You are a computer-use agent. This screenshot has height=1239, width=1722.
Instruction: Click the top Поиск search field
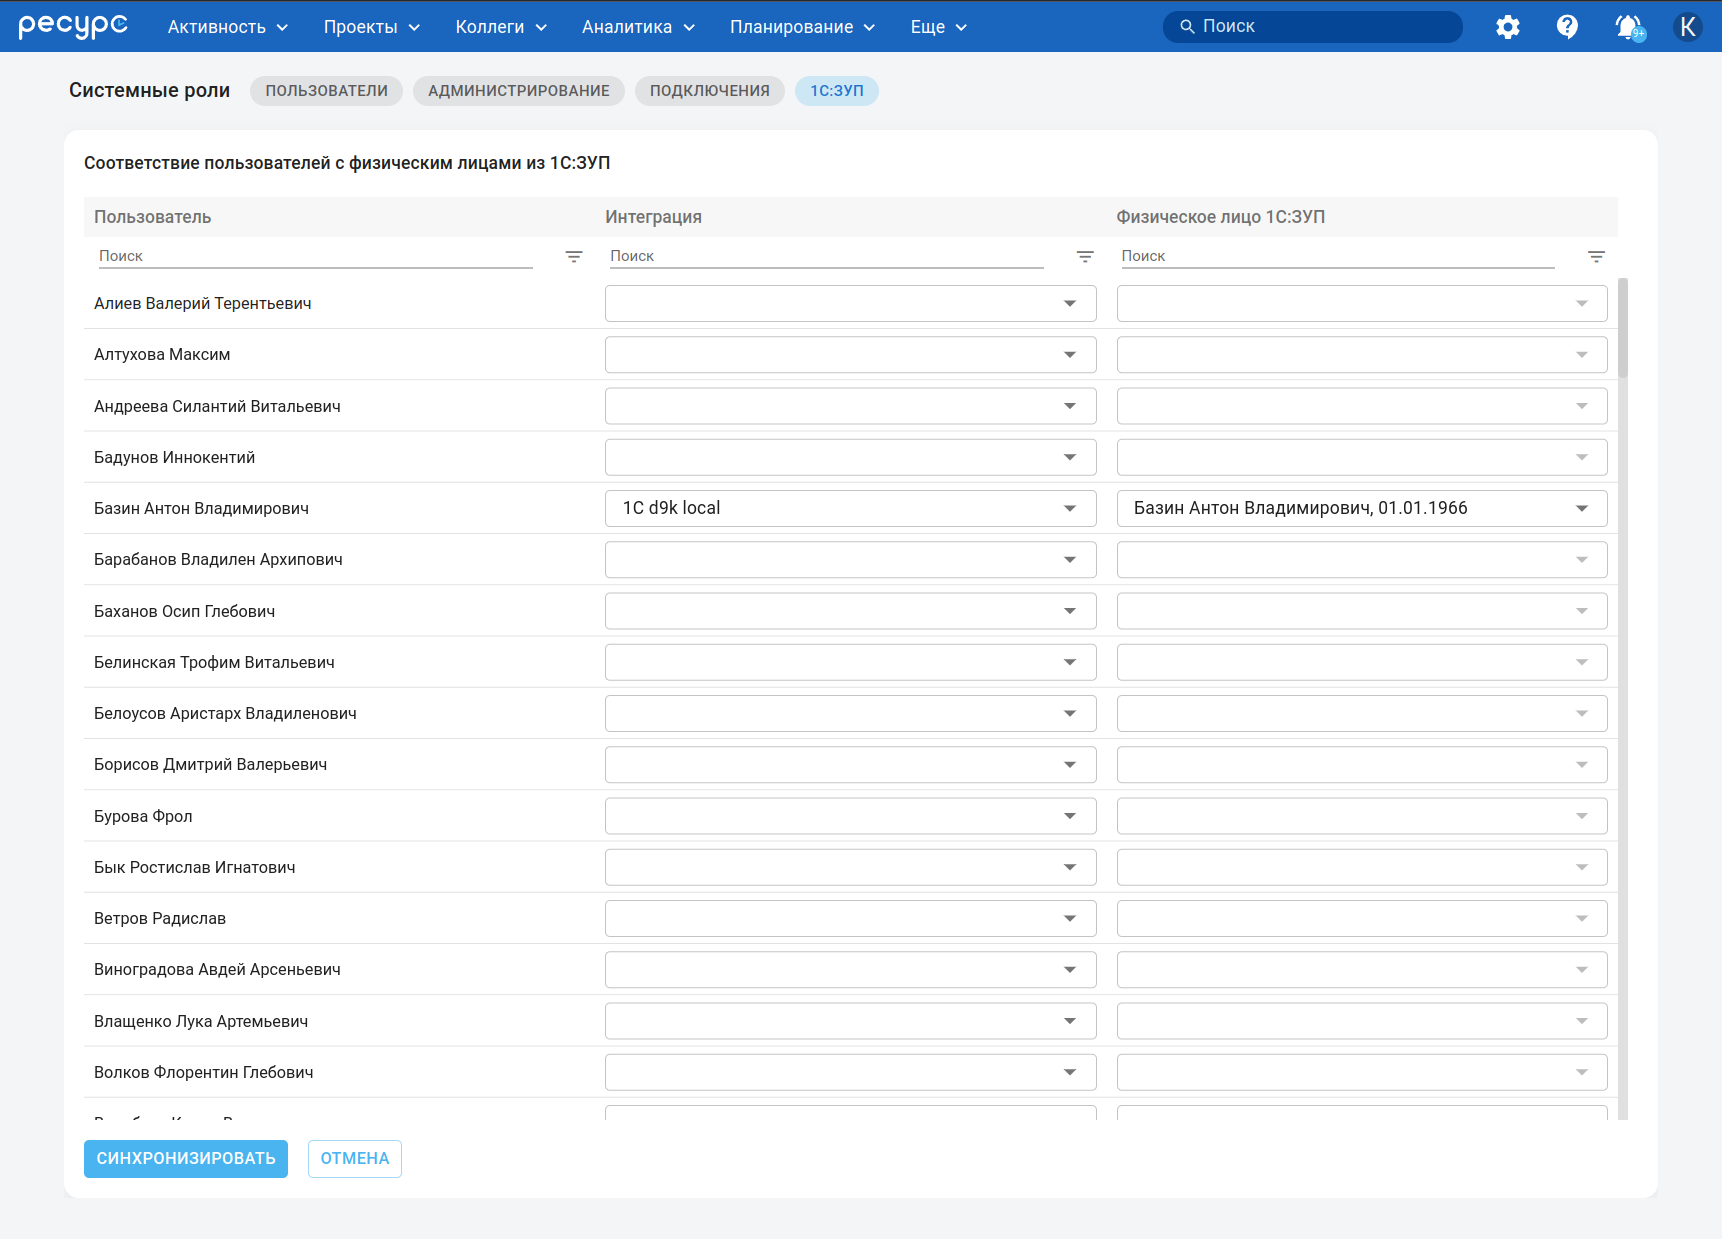coord(1313,27)
